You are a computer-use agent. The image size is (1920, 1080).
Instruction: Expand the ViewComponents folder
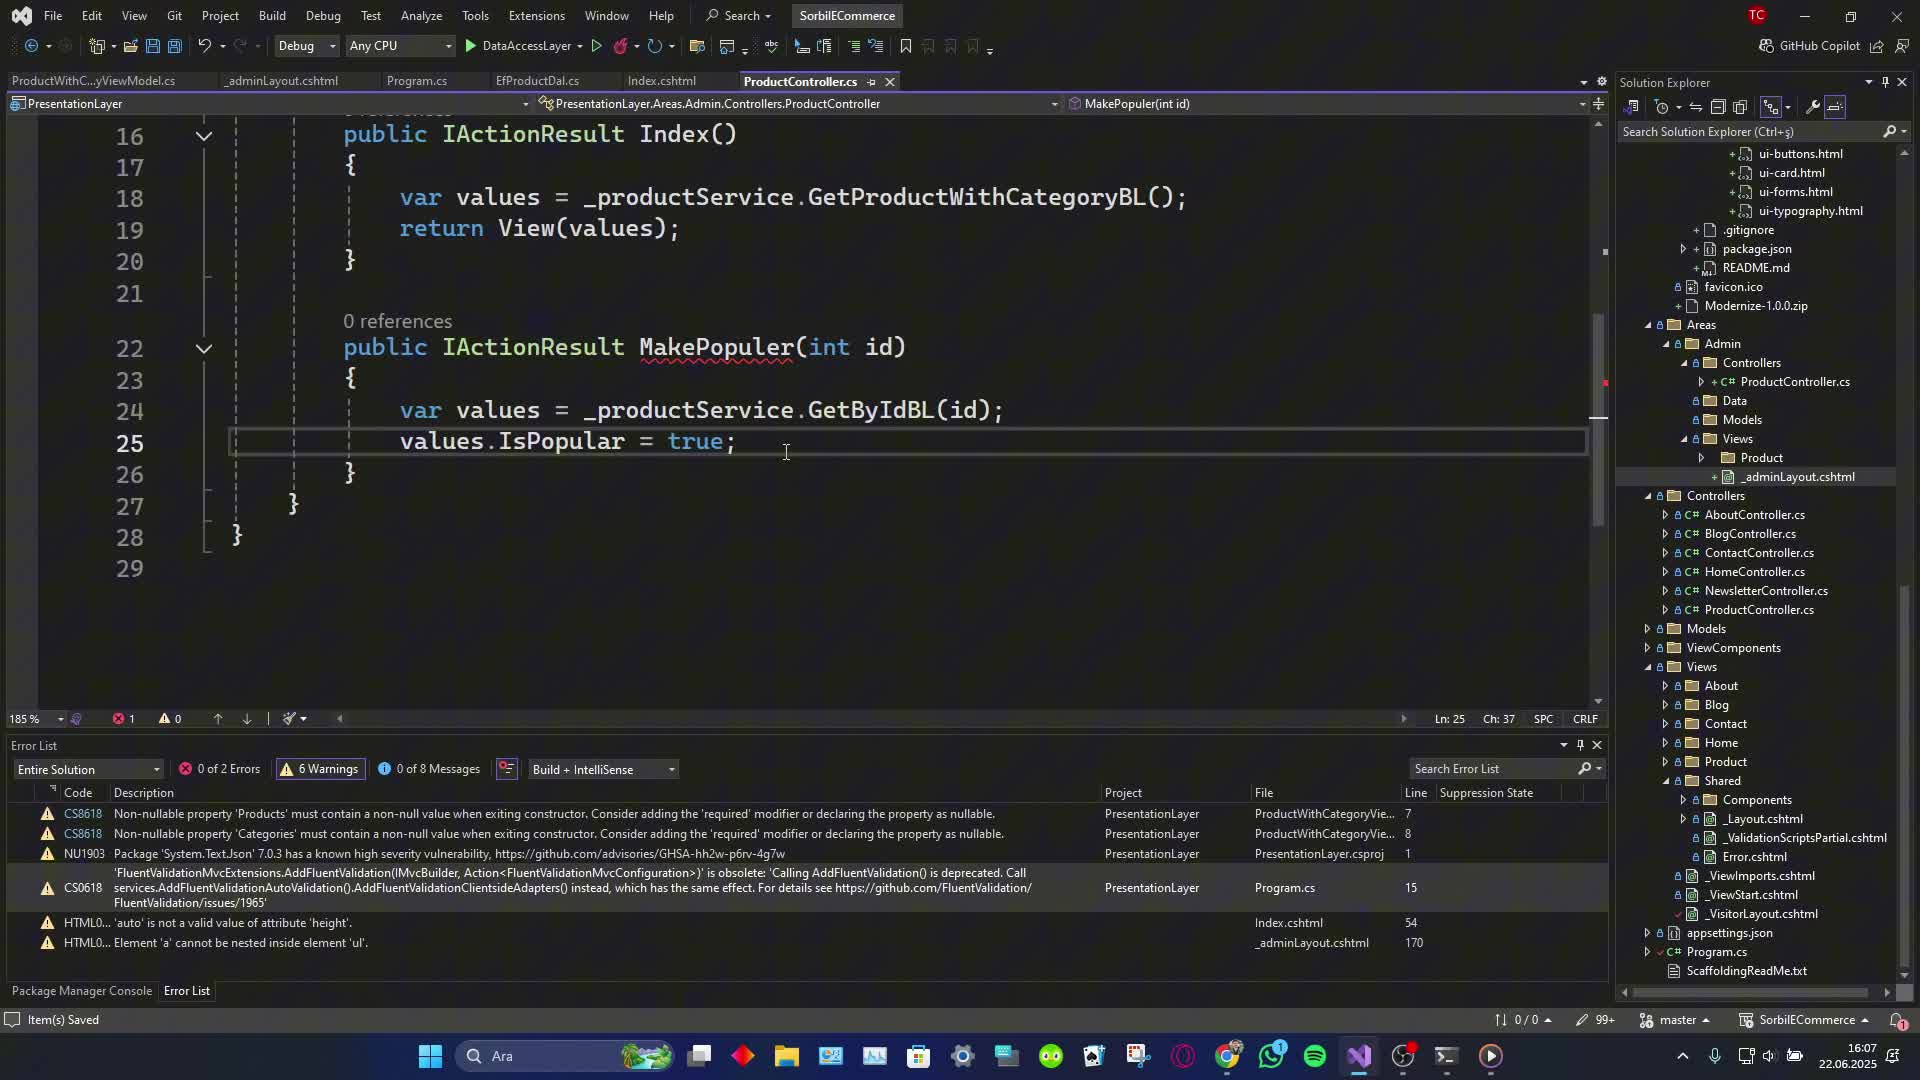[x=1647, y=648]
